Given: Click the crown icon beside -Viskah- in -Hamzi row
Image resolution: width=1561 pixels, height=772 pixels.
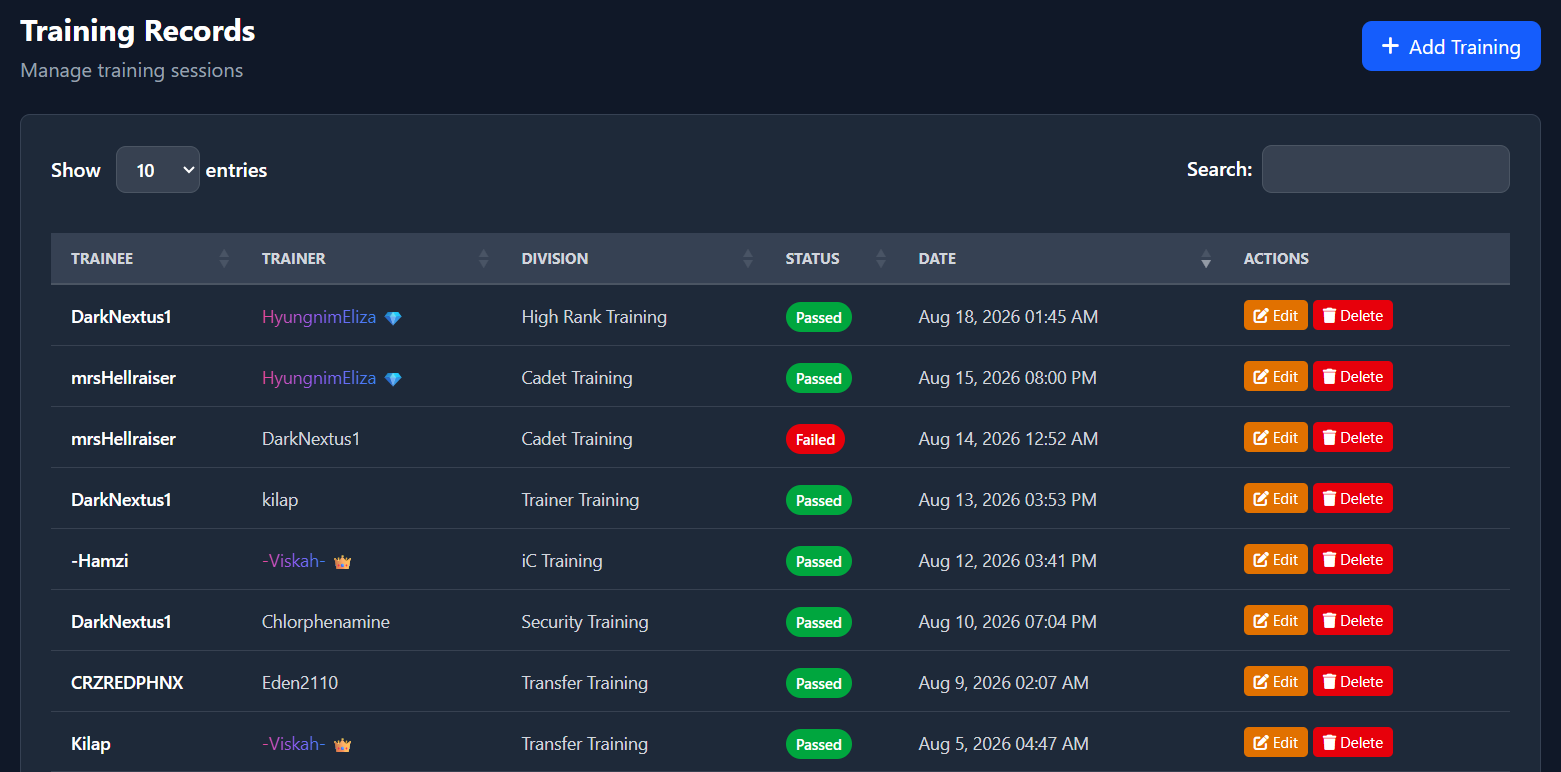Looking at the screenshot, I should 342,562.
